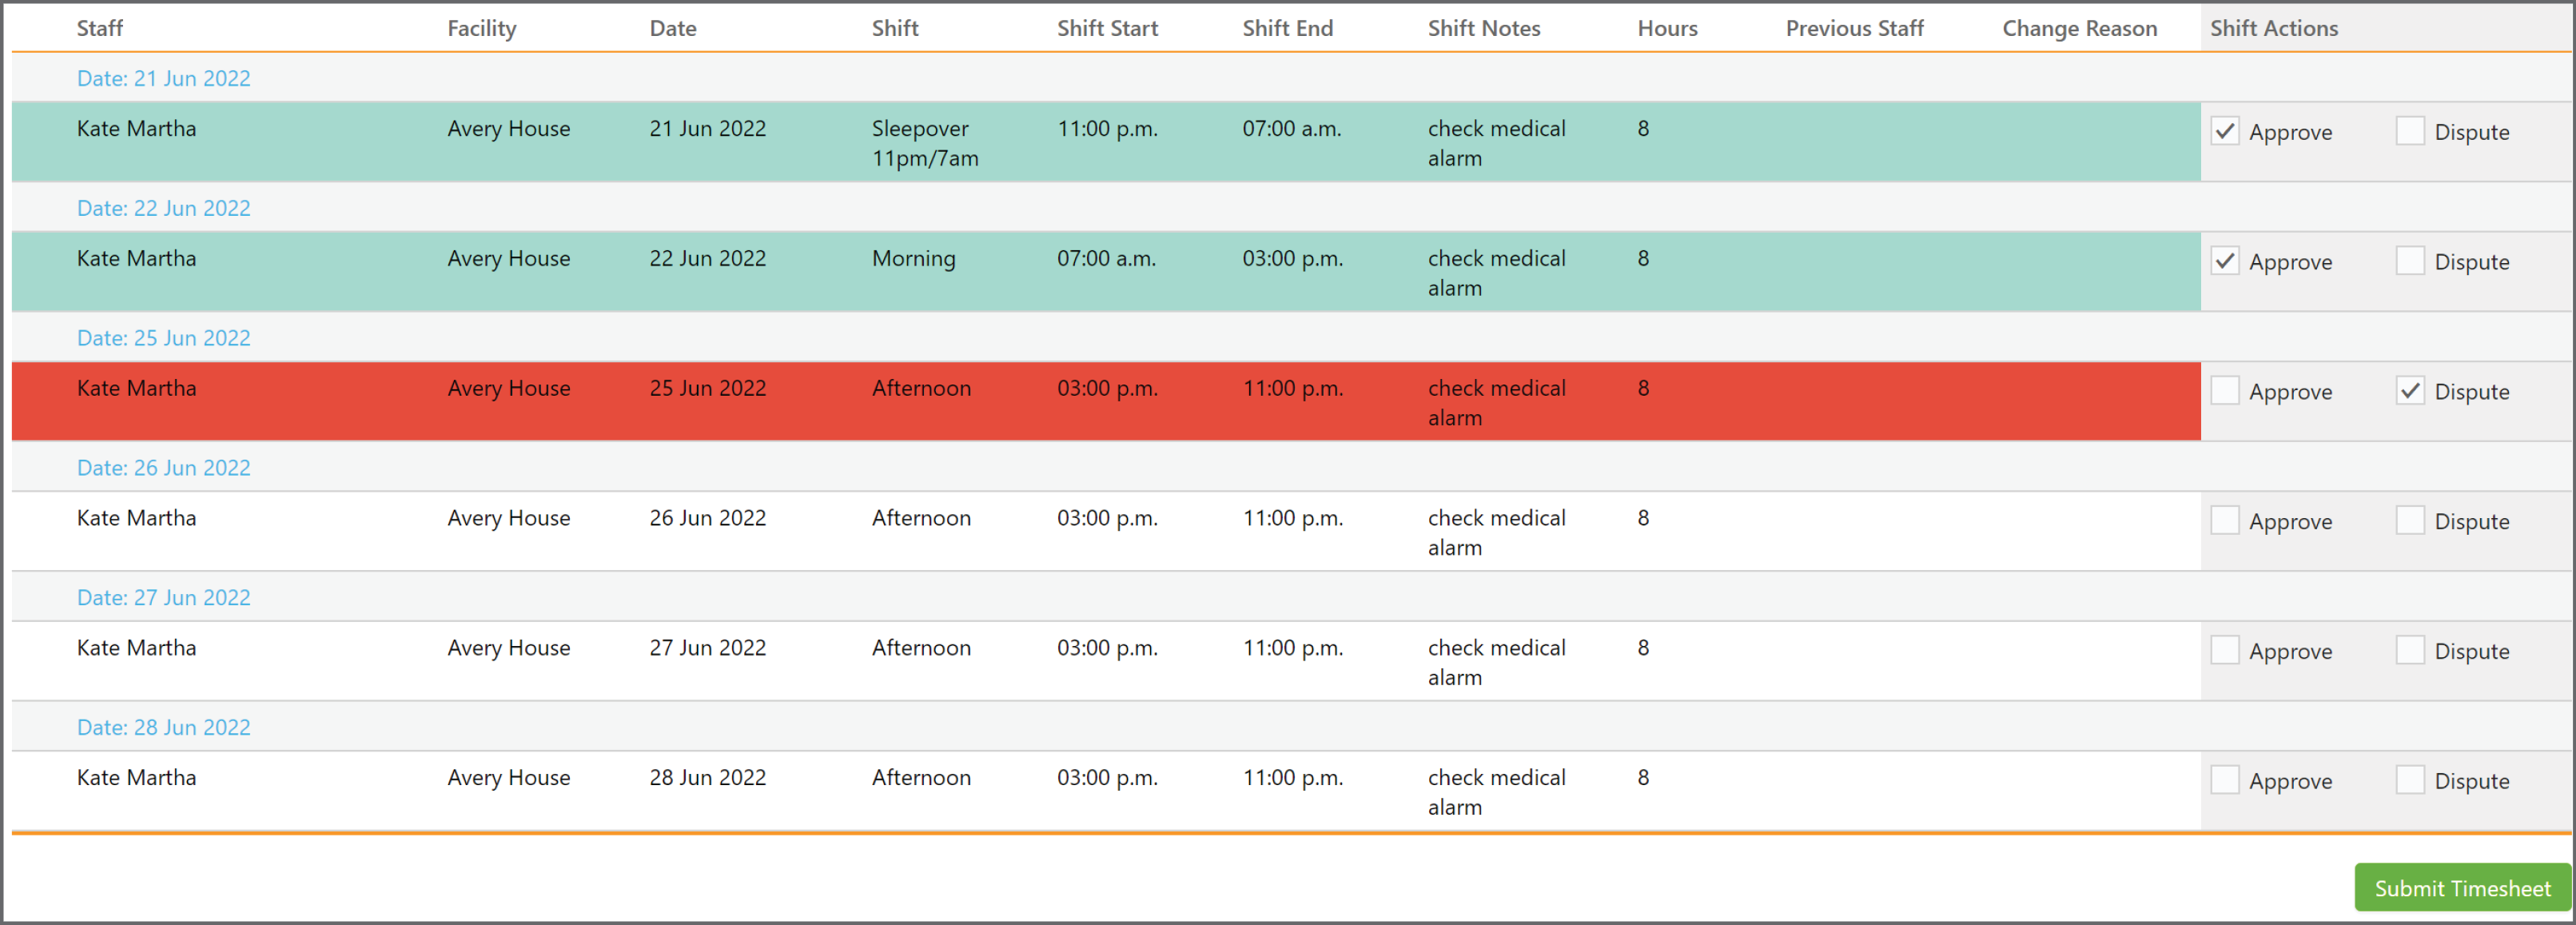Approve the 28 Jun 2022 shift

(x=2224, y=781)
